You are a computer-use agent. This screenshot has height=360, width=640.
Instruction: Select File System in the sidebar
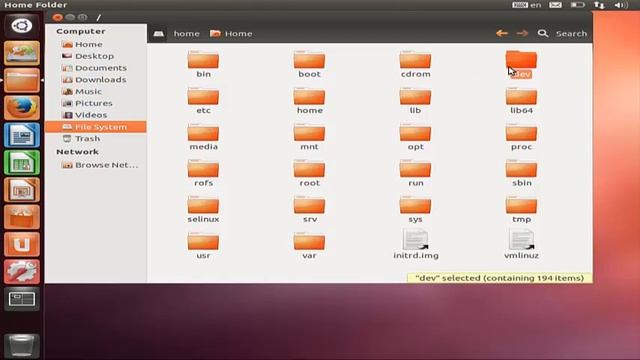(x=96, y=127)
